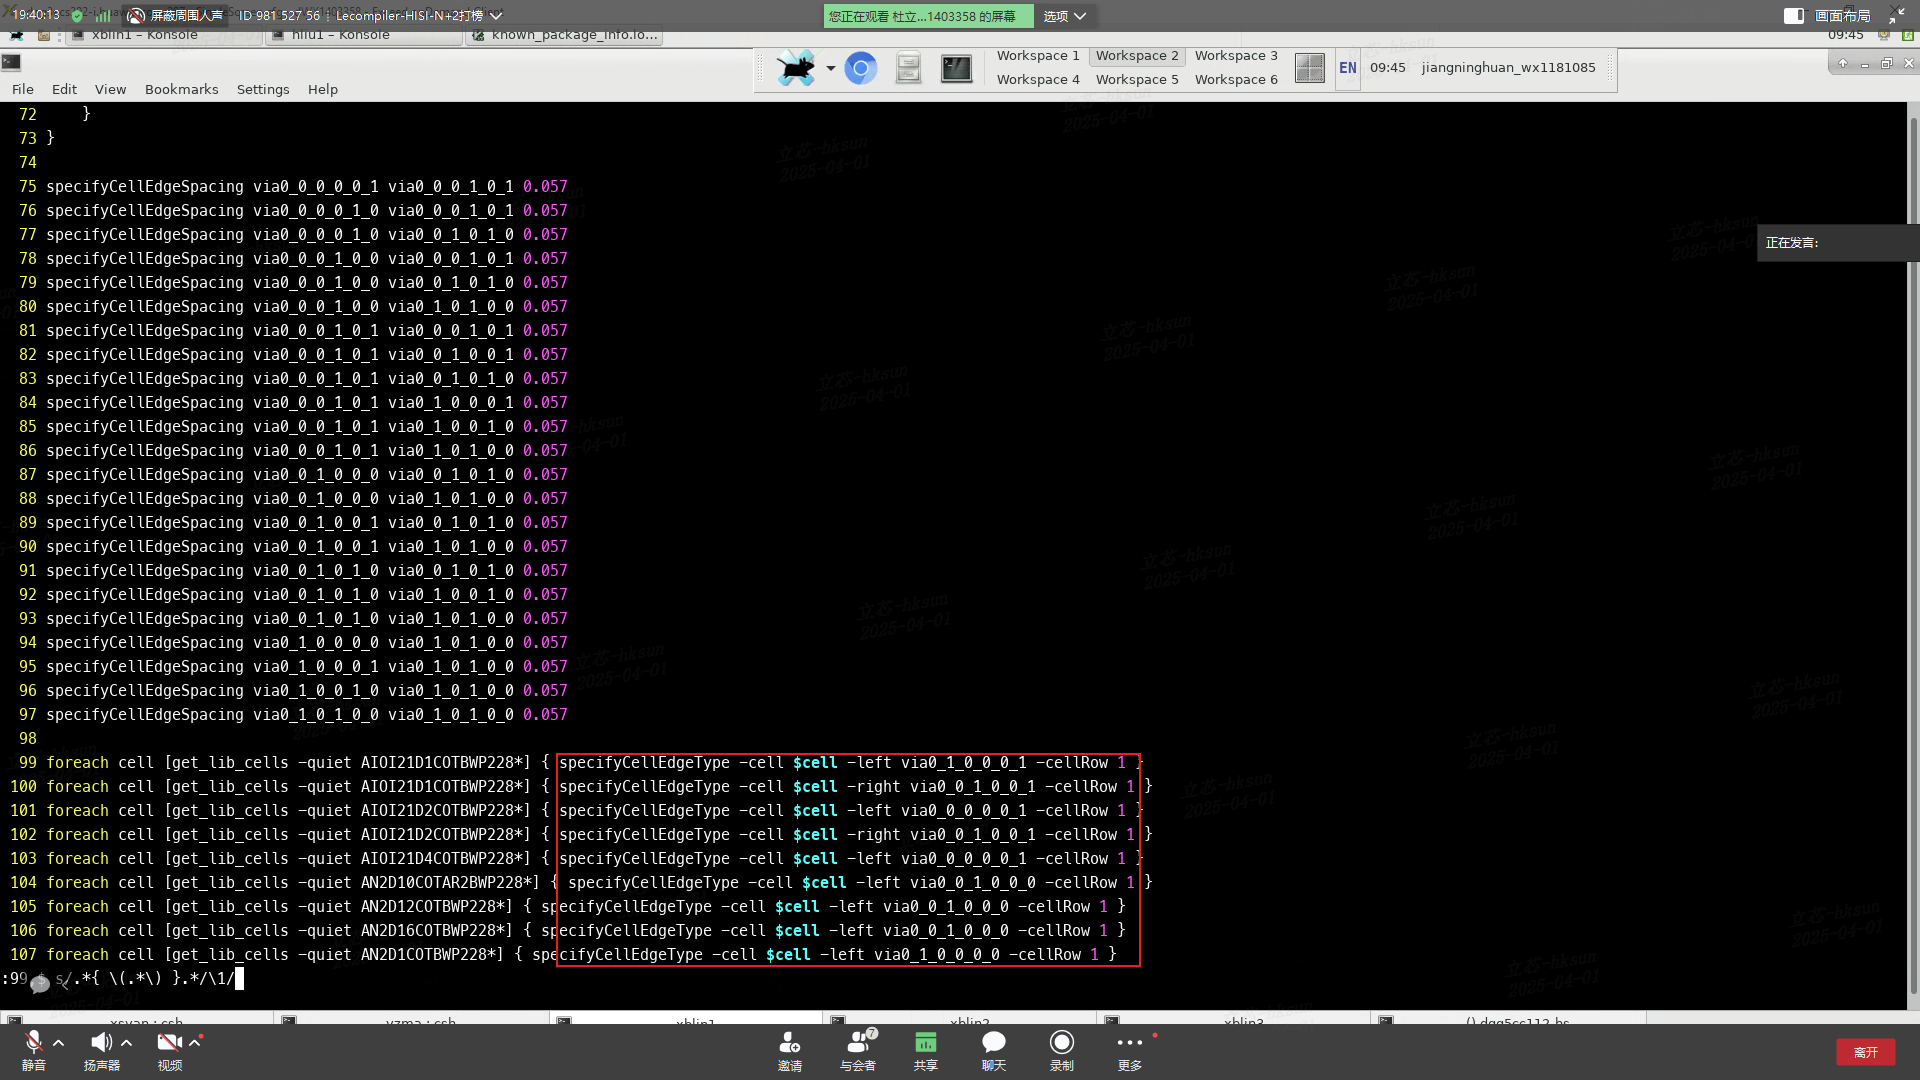Viewport: 1920px width, 1080px height.
Task: Toggle the video camera button
Action: pyautogui.click(x=168, y=1043)
